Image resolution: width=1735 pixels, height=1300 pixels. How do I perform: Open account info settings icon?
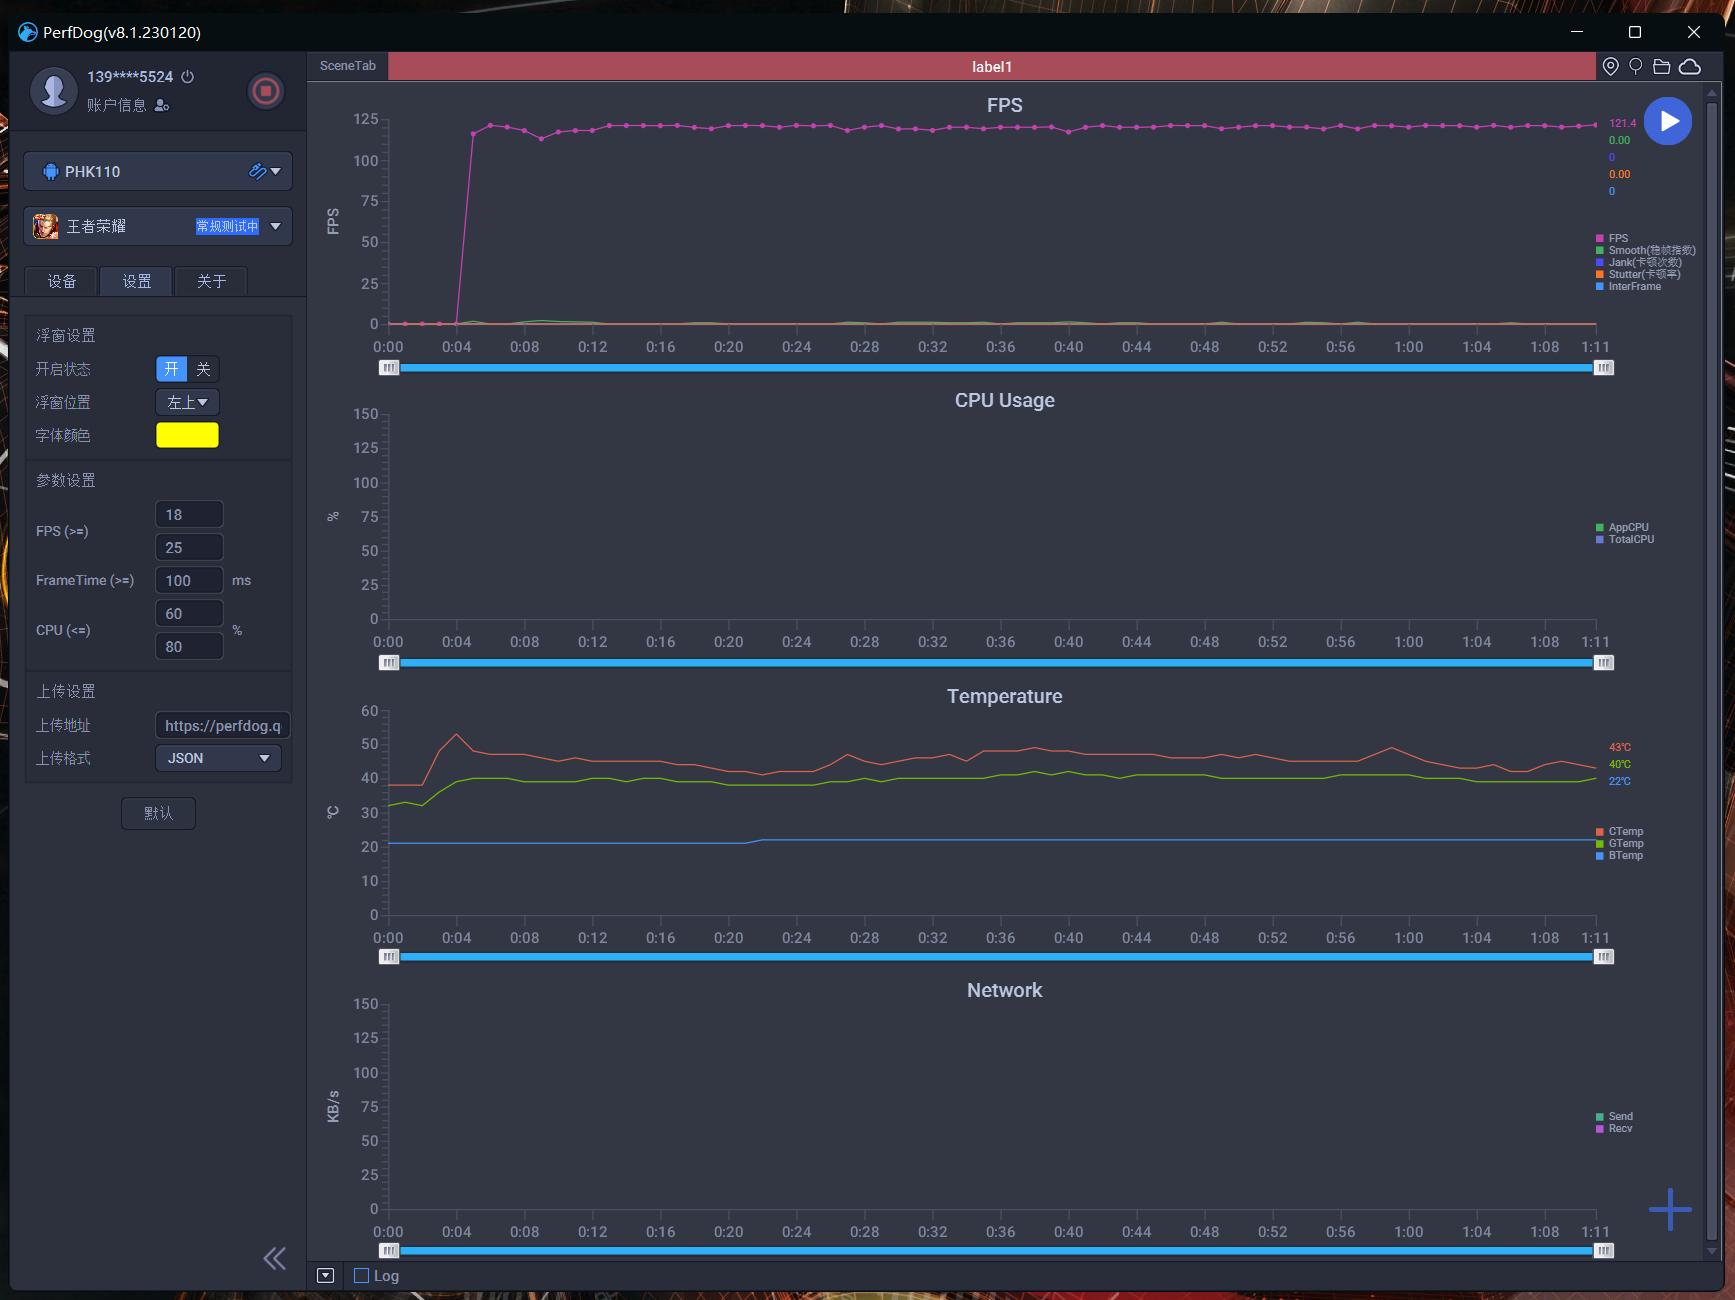tap(162, 105)
